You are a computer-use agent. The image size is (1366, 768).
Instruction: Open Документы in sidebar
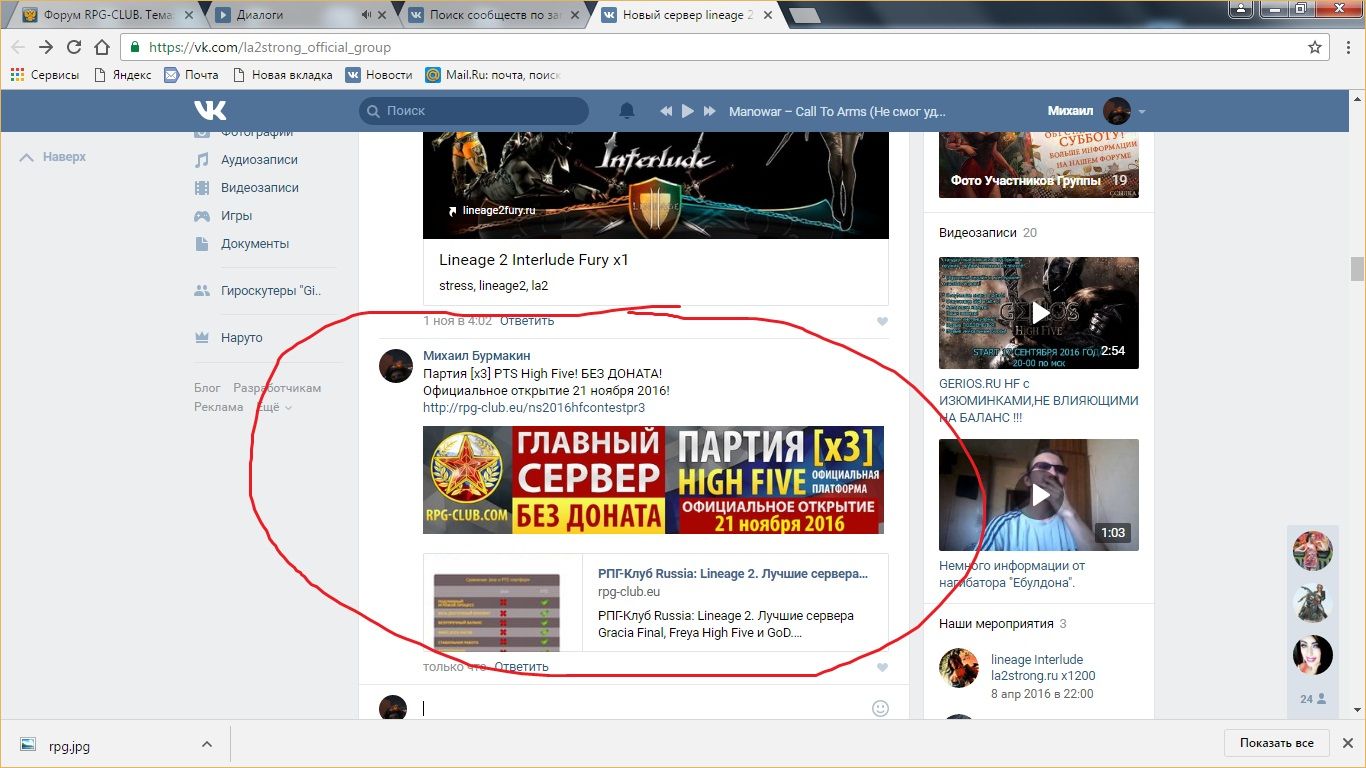[x=254, y=243]
